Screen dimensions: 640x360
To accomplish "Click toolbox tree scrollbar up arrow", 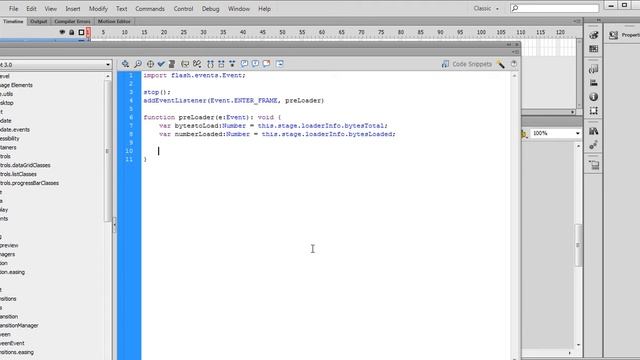I will [108, 76].
